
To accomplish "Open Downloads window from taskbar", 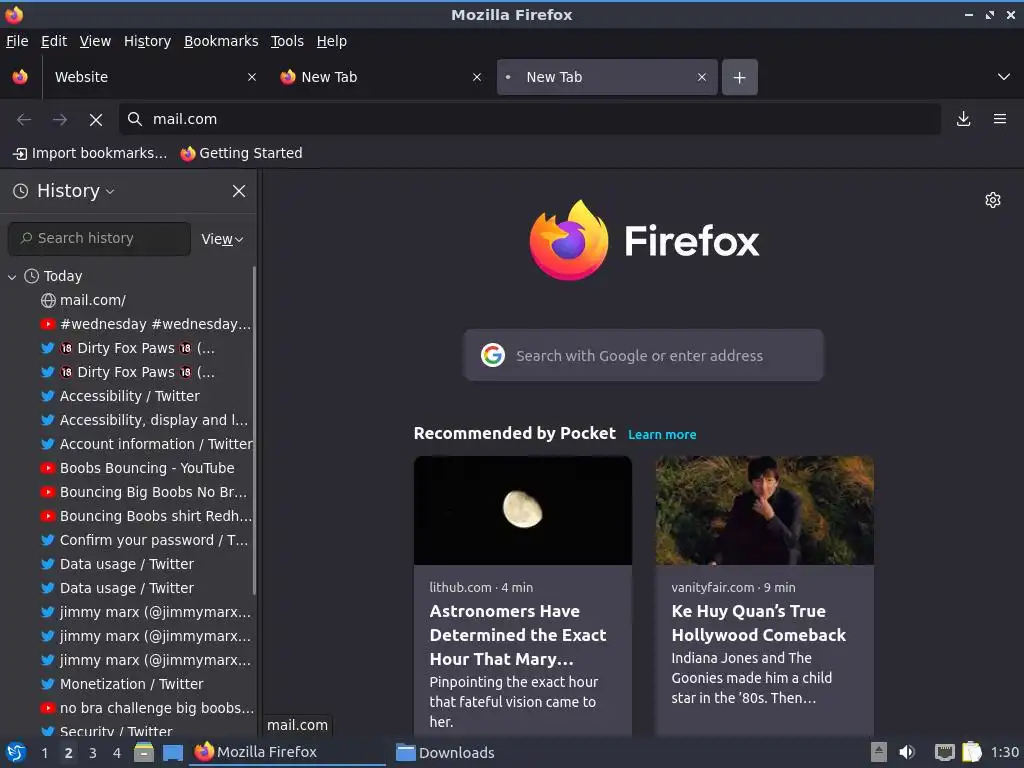I will click(445, 753).
